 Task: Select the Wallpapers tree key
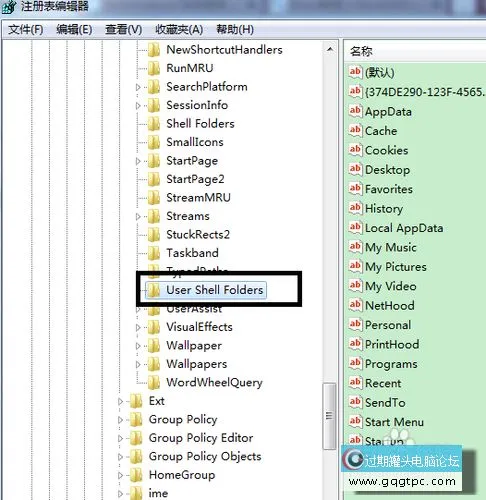(x=197, y=364)
